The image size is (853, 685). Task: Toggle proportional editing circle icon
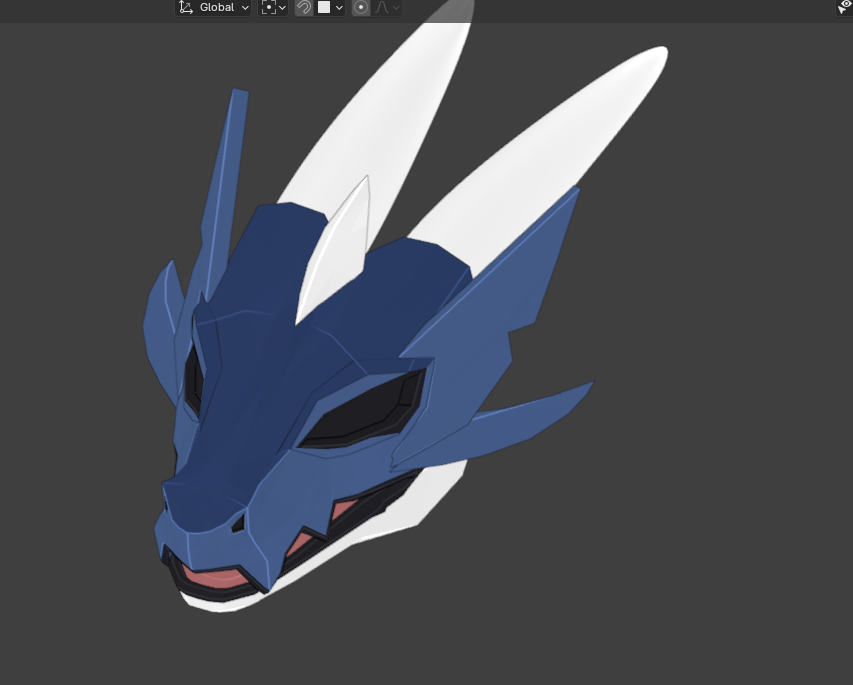(361, 8)
